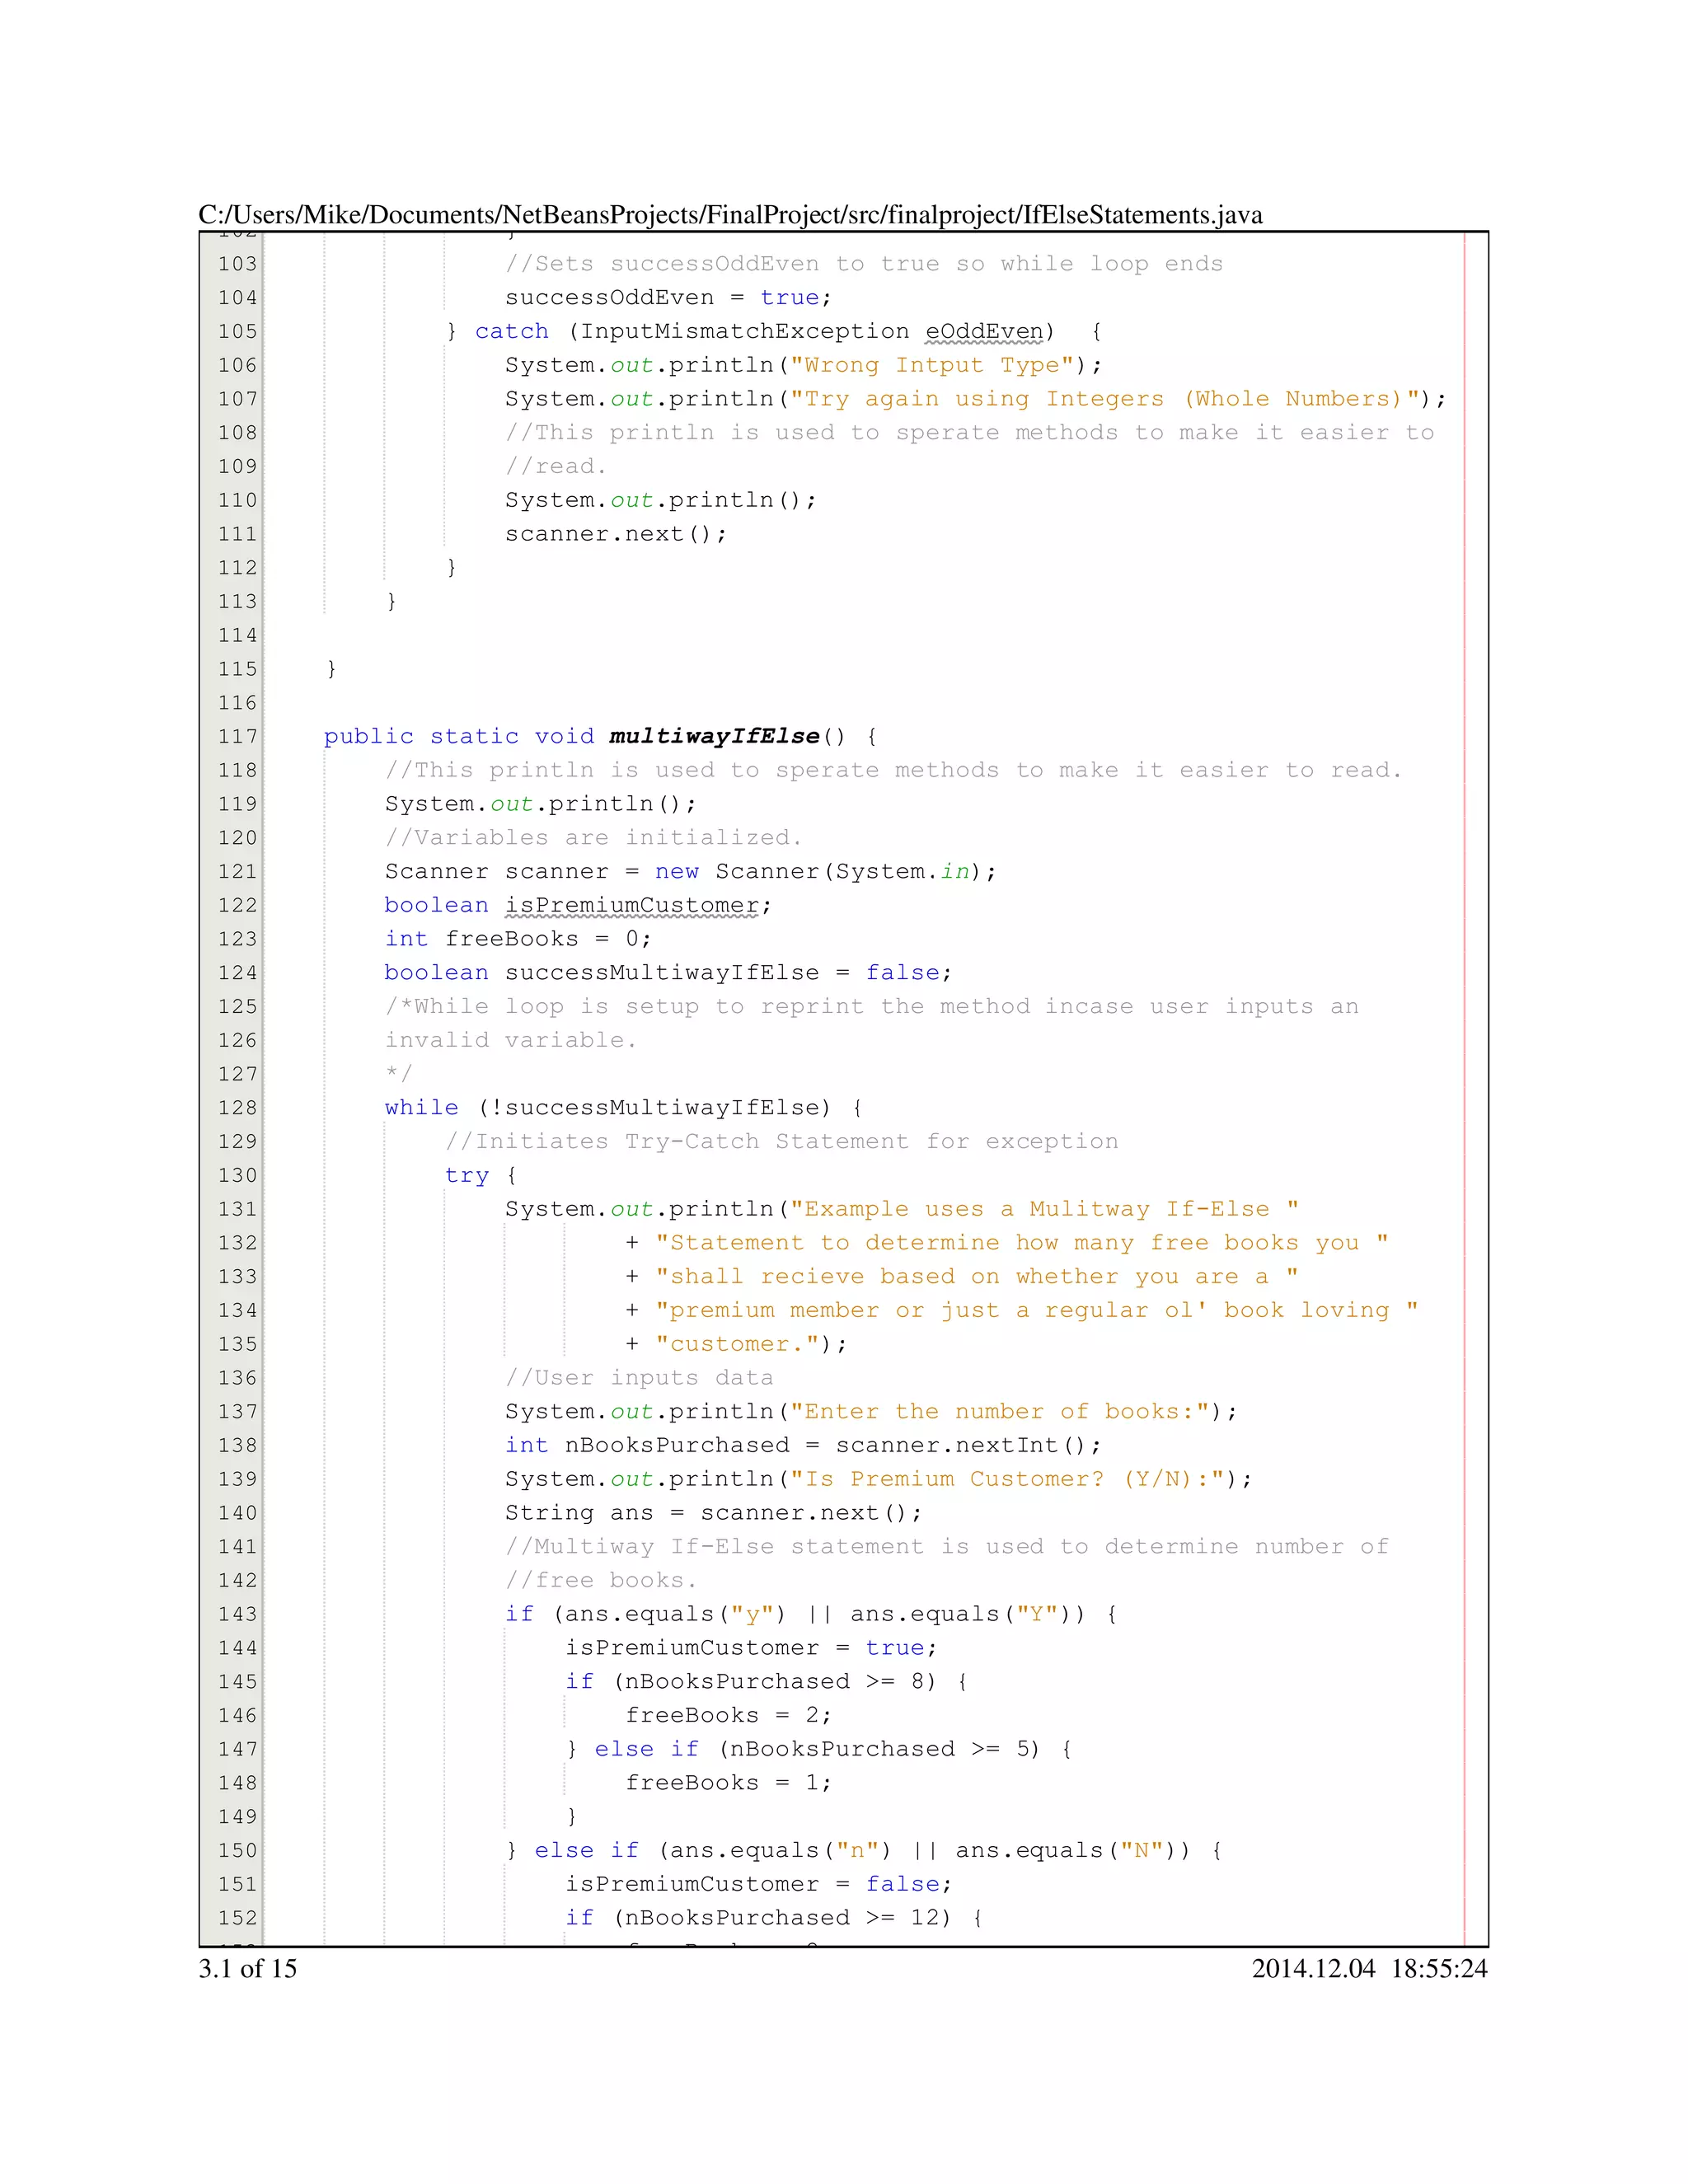Click the timestamp 2014.12.04 18:55:24
Image resolution: width=1688 pixels, height=2184 pixels.
coord(1369,1968)
